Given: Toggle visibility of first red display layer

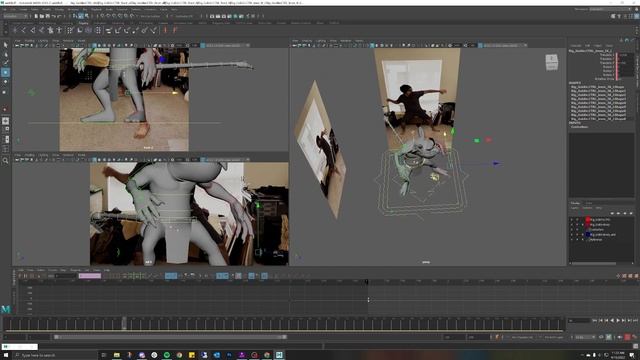Looking at the screenshot, I should point(571,220).
